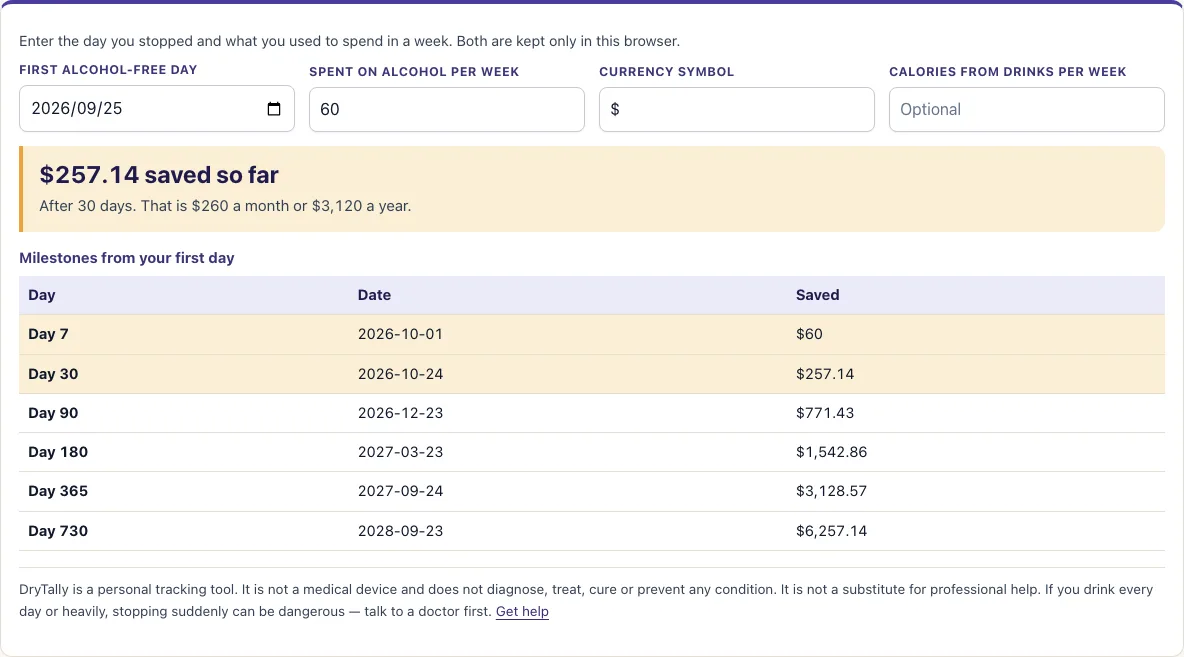Select the Day 365 row label

click(58, 492)
